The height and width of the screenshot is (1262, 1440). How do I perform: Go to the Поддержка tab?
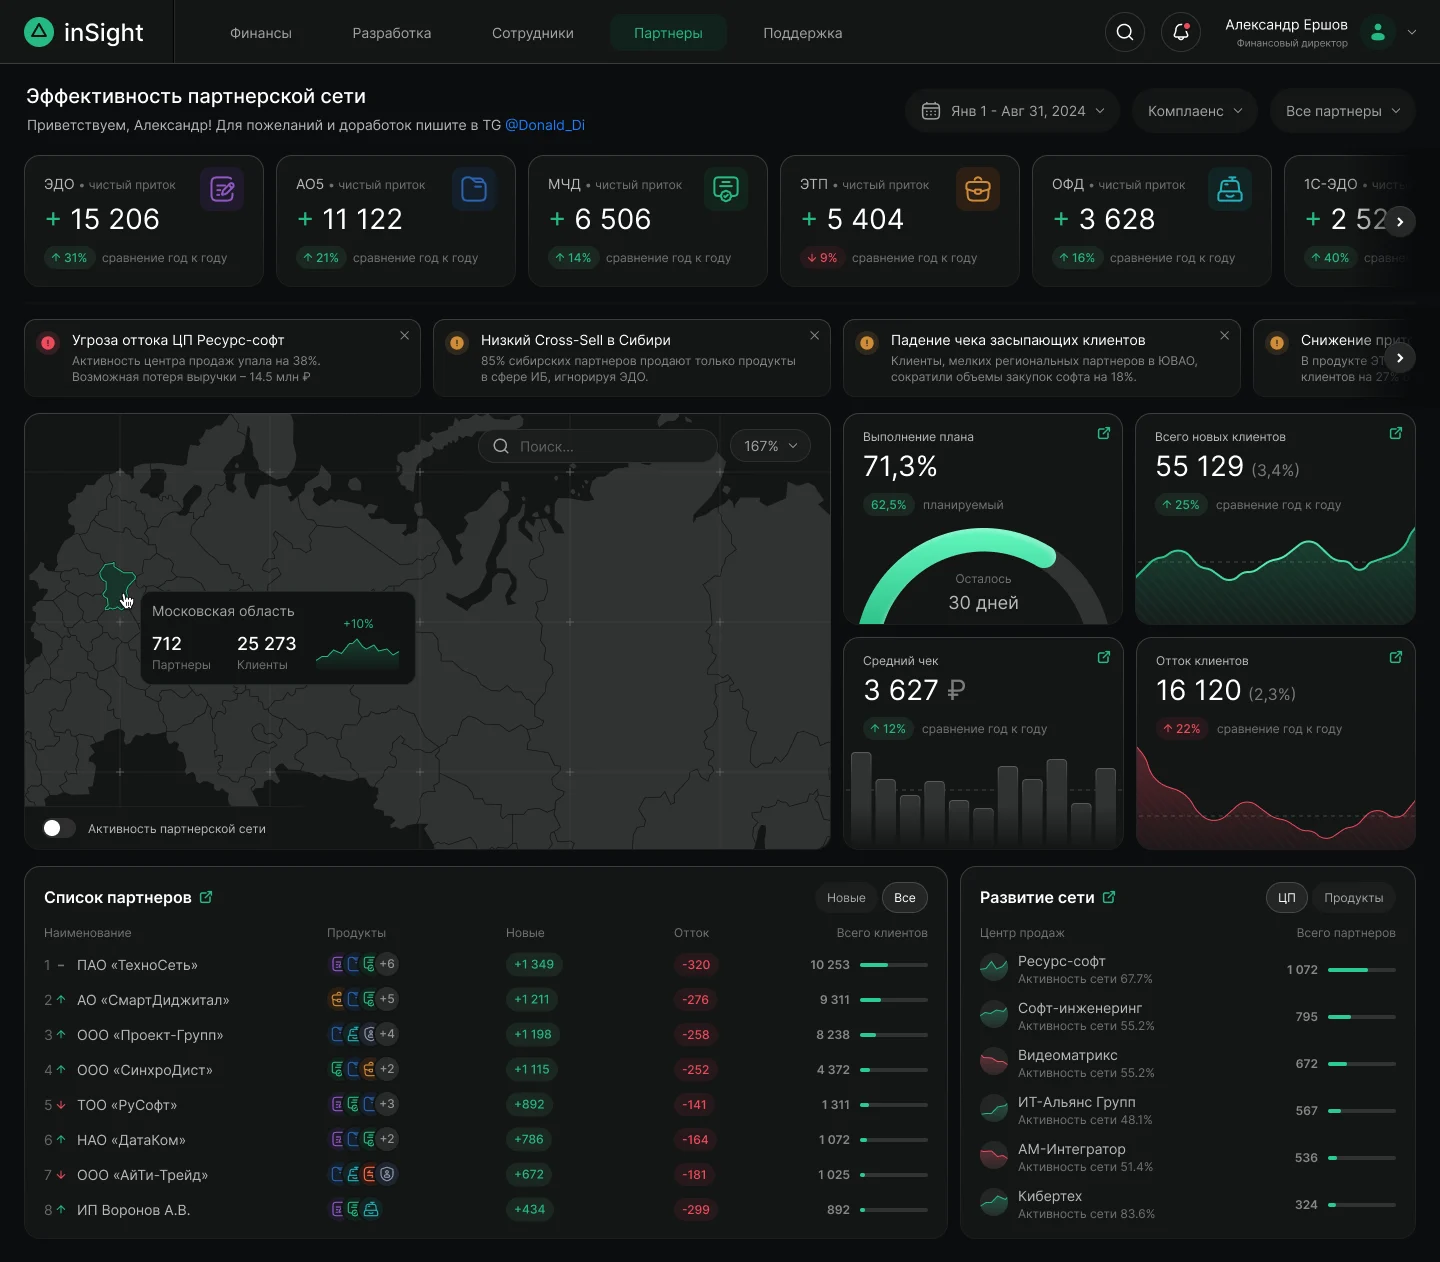[x=803, y=33]
